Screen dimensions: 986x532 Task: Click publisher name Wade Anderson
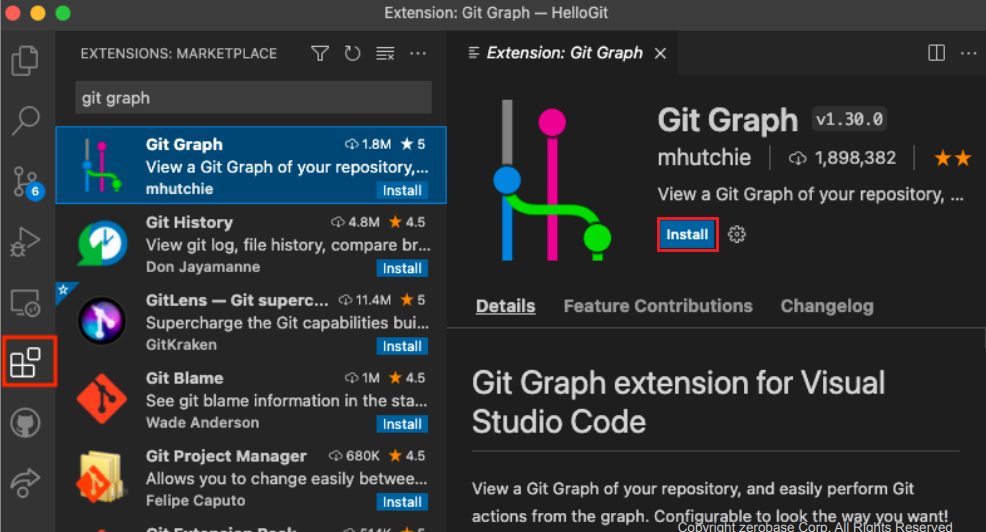tap(202, 423)
